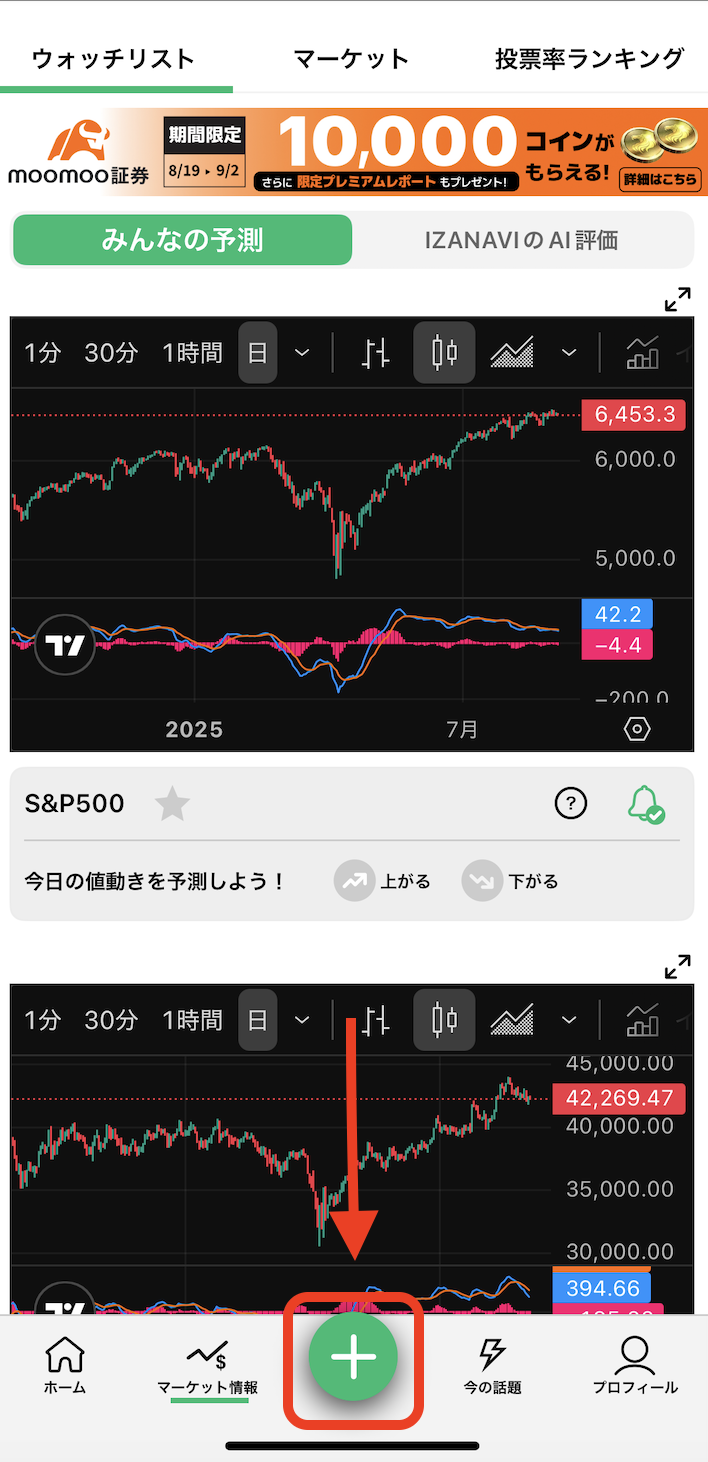Select bar chart style on S&P500 chart
Image resolution: width=708 pixels, height=1462 pixels.
coord(376,353)
